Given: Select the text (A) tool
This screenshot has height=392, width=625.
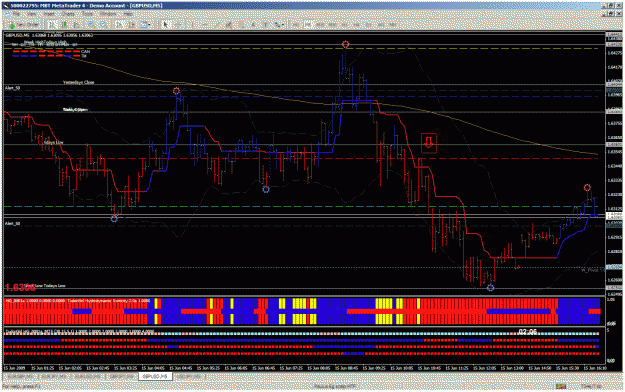Looking at the screenshot, I should click(x=254, y=25).
